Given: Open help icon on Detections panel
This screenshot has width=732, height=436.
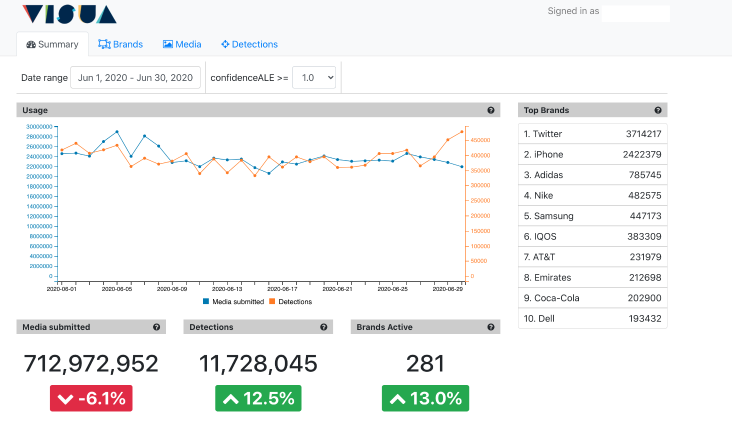Looking at the screenshot, I should coord(324,327).
